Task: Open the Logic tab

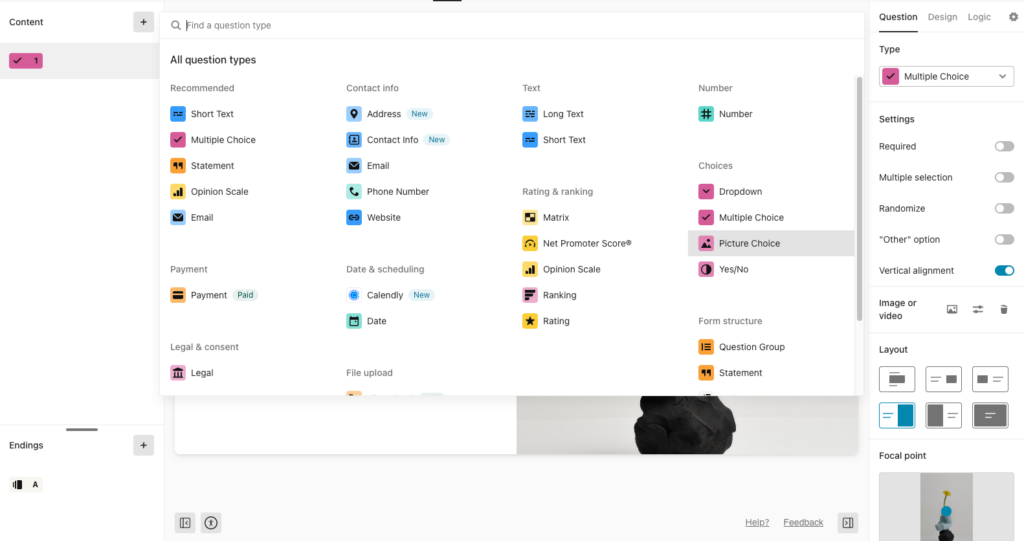Action: pos(979,17)
